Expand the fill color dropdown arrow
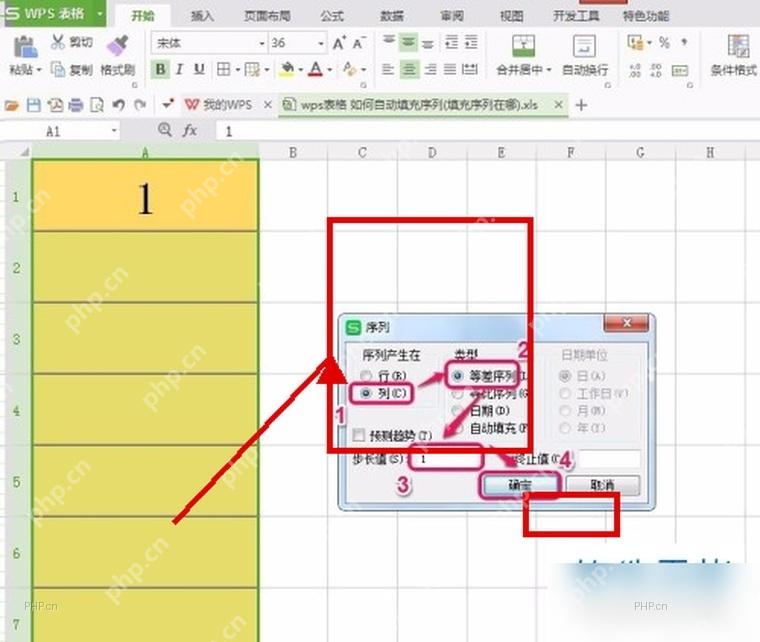760x642 pixels. click(301, 70)
